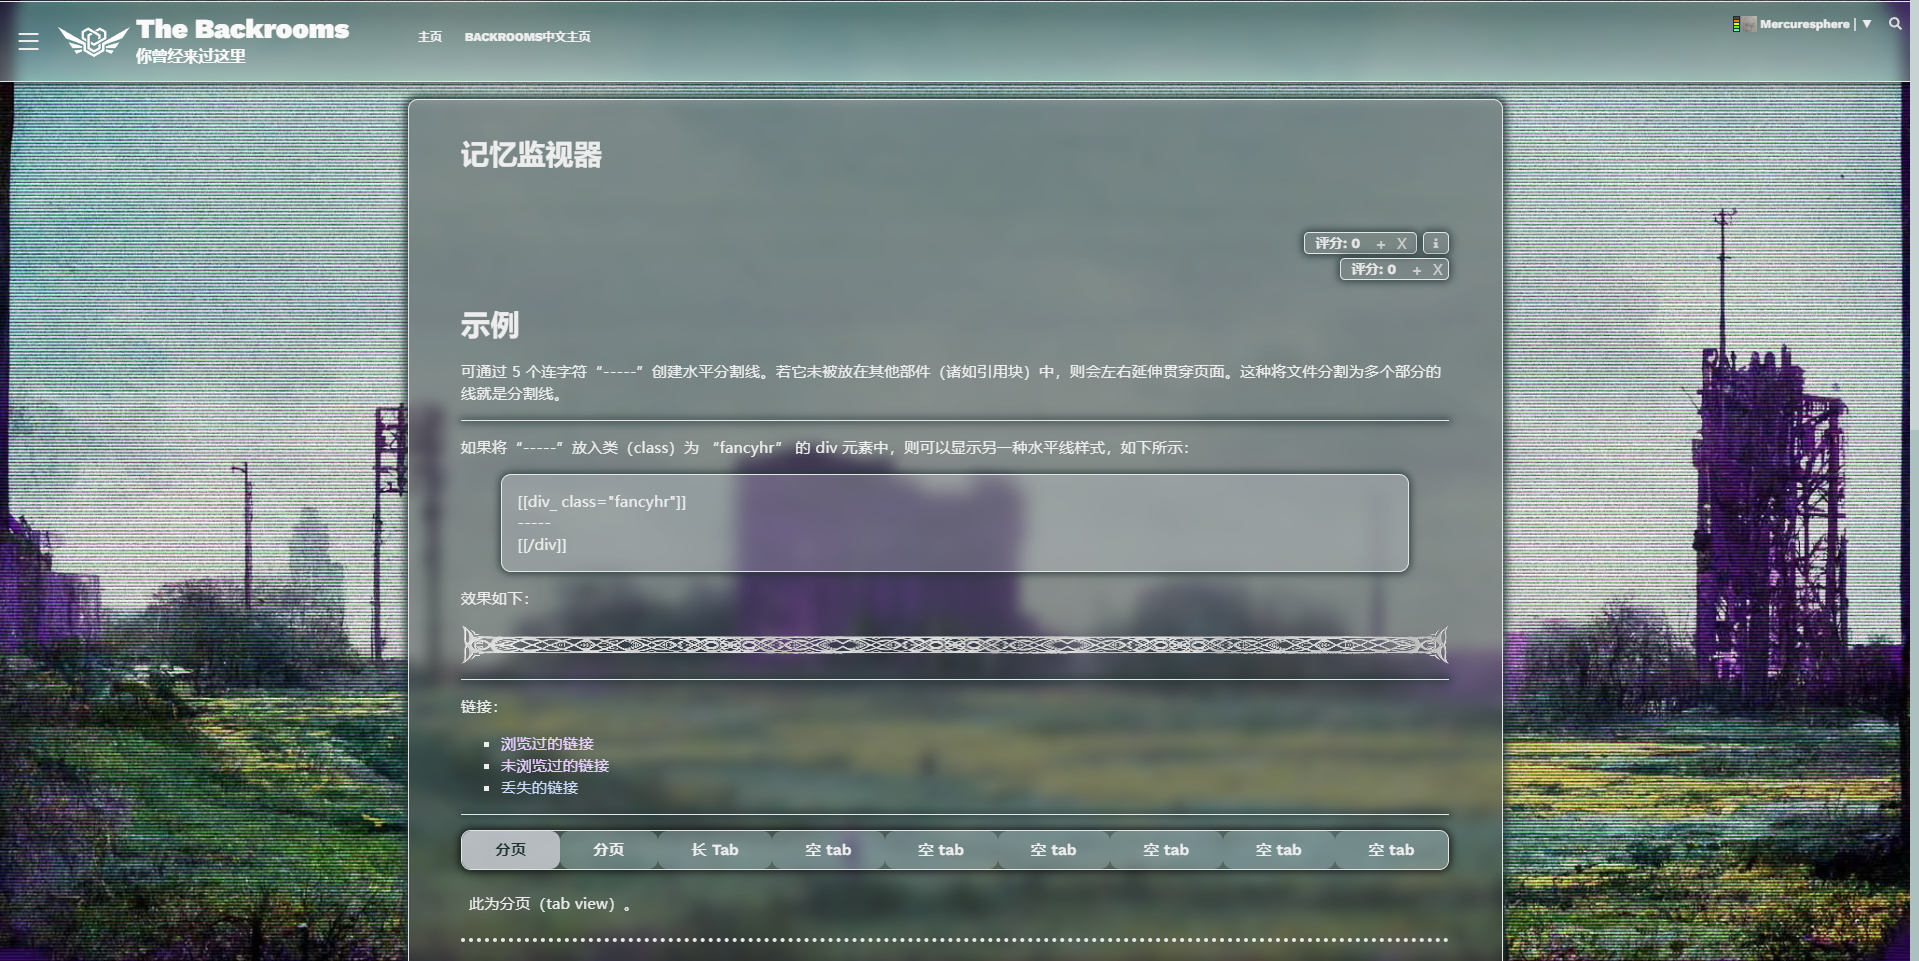Follow the 未浏览过的链接 link
Viewport: 1919px width, 961px height.
555,766
